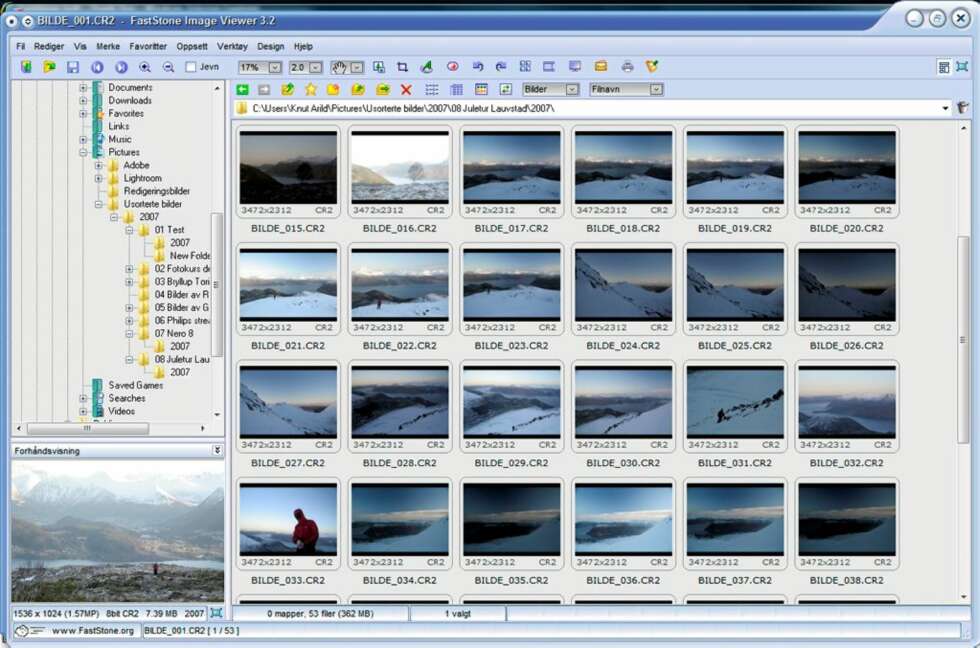980x648 pixels.
Task: Select the Videos folder in tree
Action: [x=121, y=411]
